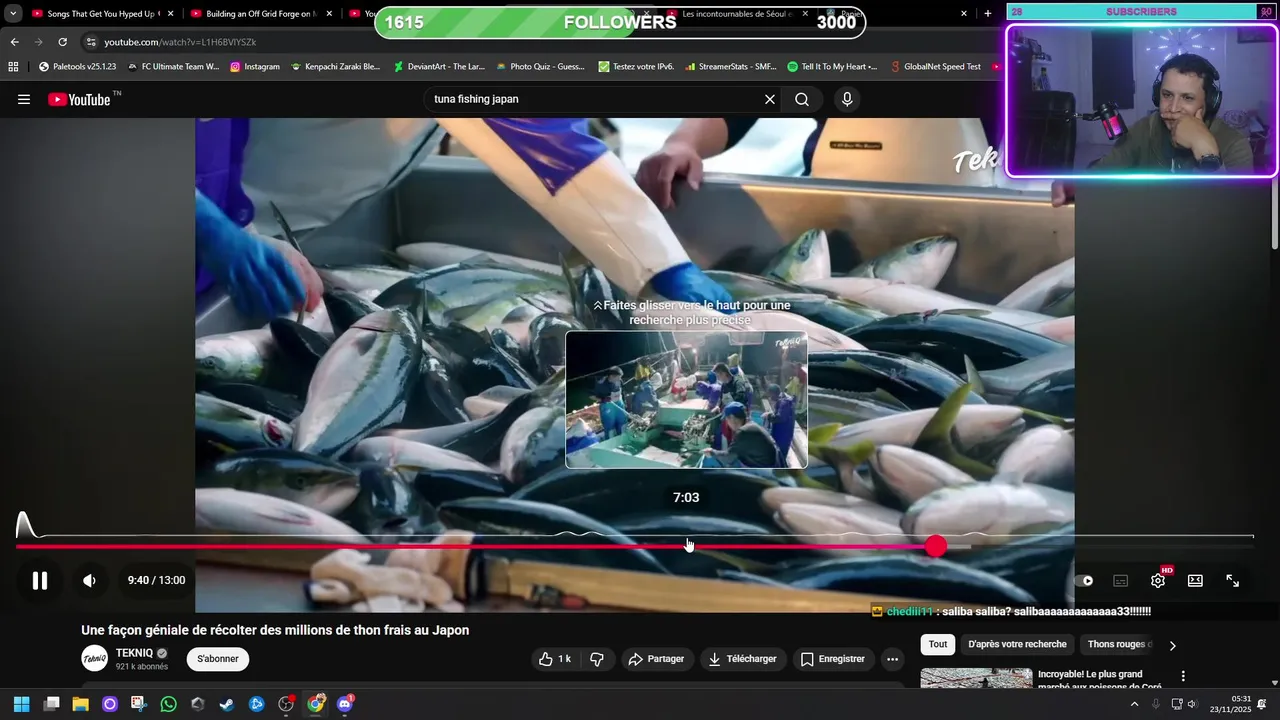Open Discord from the taskbar
The width and height of the screenshot is (1280, 720).
point(345,704)
